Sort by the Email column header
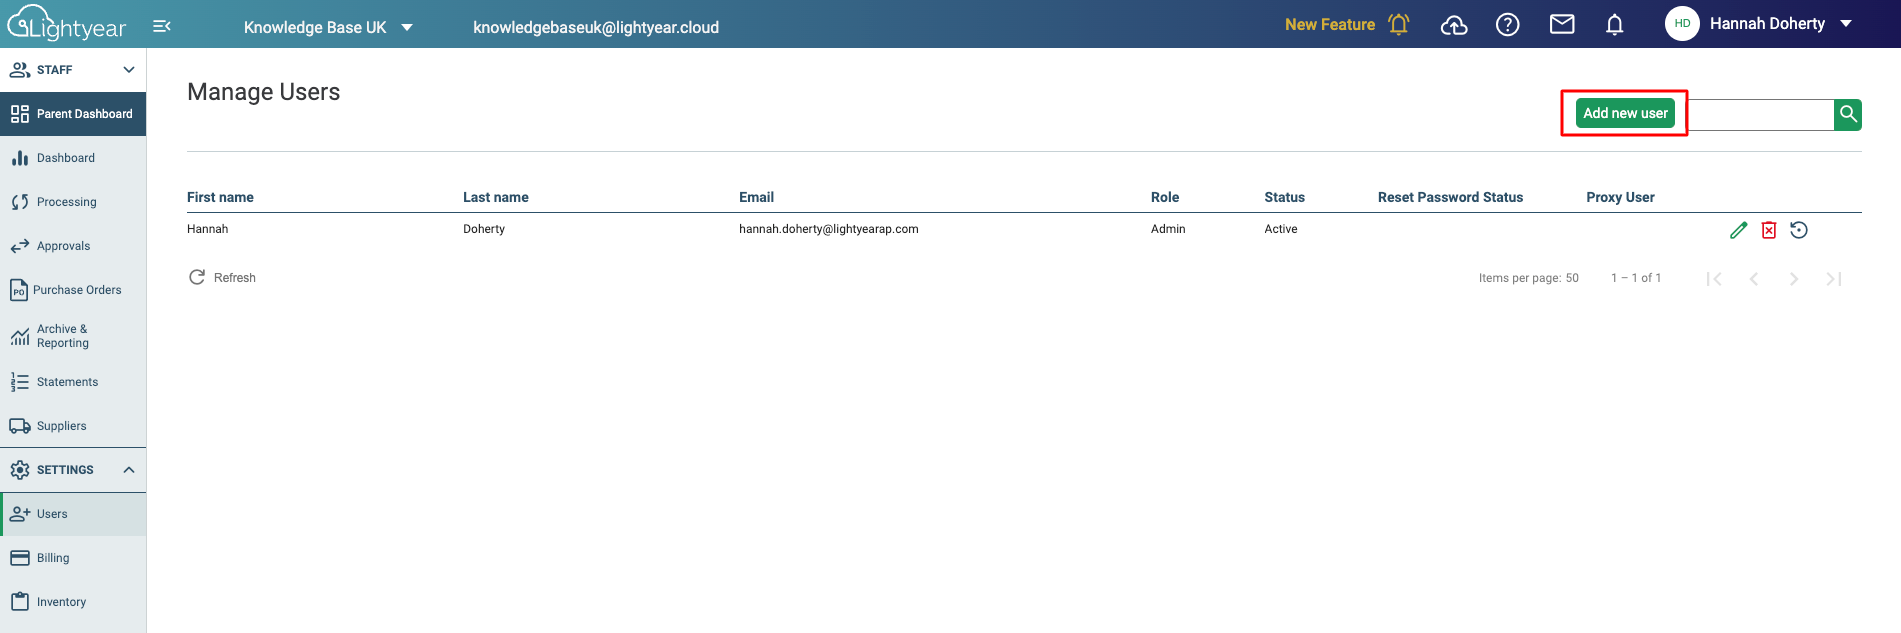 (x=756, y=197)
